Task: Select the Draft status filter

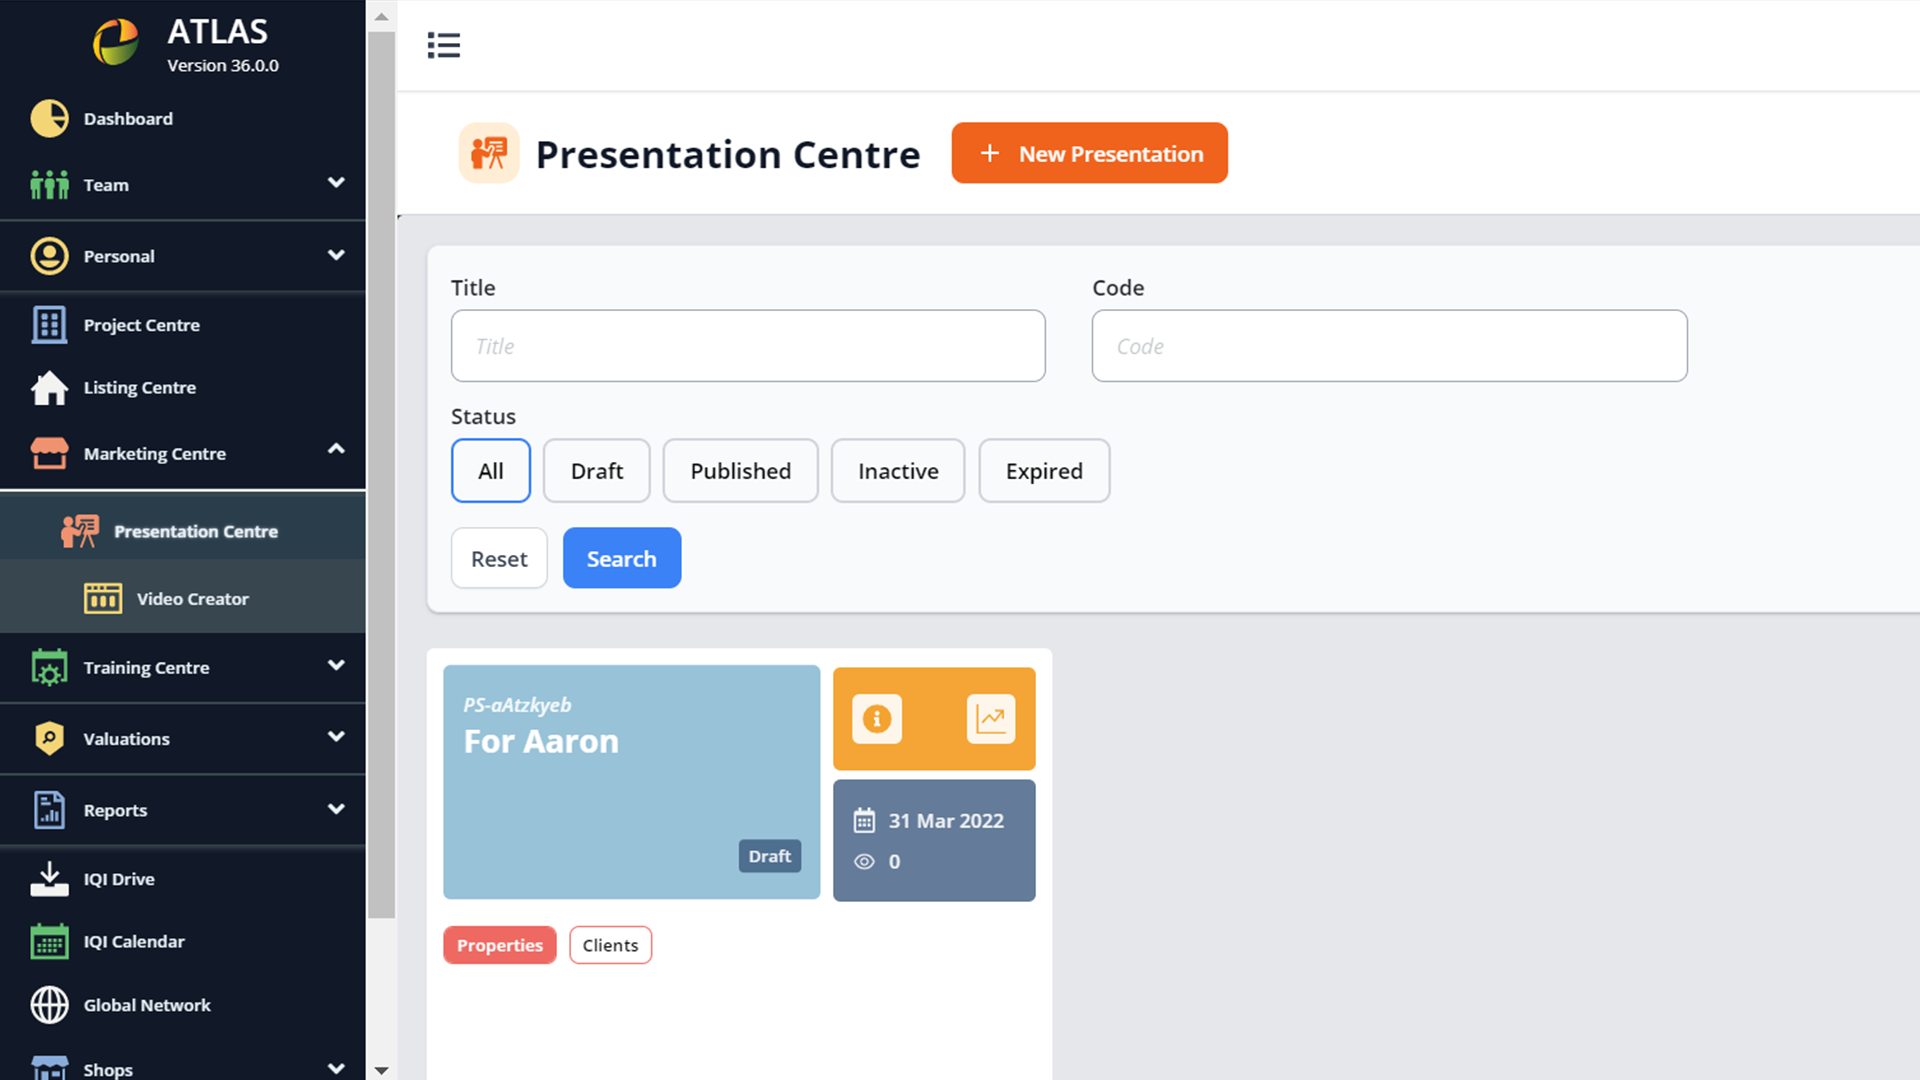Action: point(596,471)
